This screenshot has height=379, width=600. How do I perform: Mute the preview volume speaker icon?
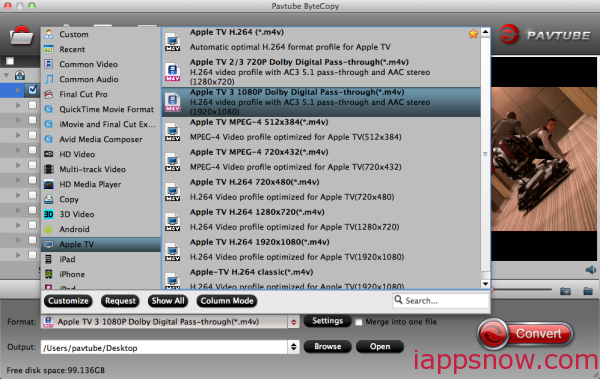(591, 270)
